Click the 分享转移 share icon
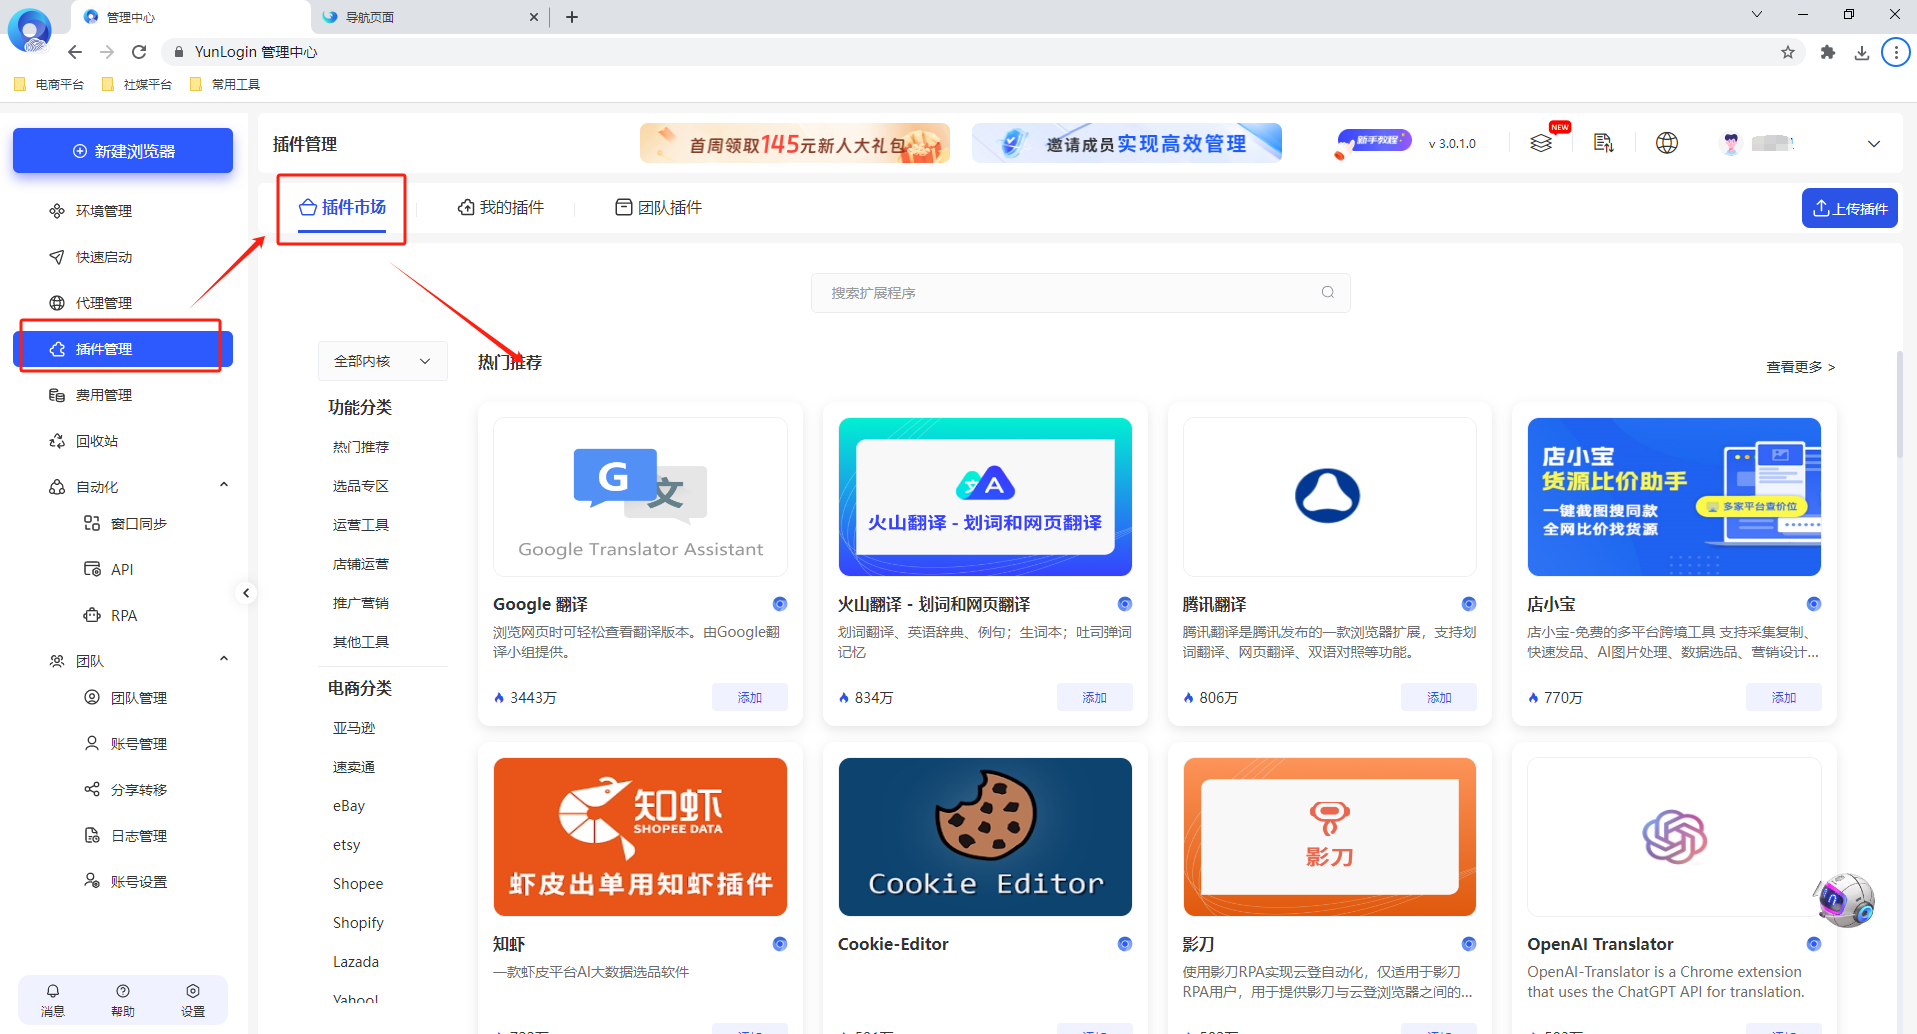Screen dimensions: 1917x1034 pyautogui.click(x=92, y=789)
